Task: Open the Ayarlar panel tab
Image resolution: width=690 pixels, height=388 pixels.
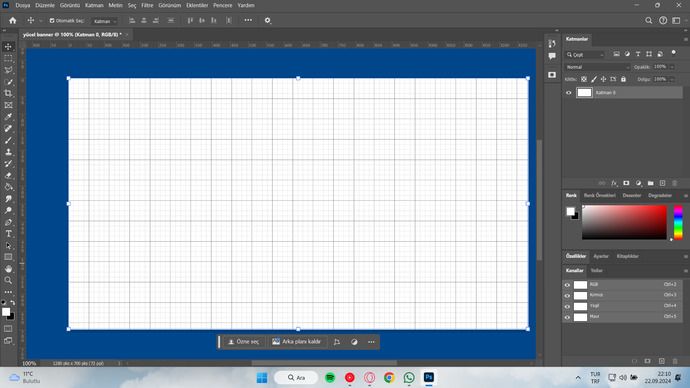Action: [601, 256]
